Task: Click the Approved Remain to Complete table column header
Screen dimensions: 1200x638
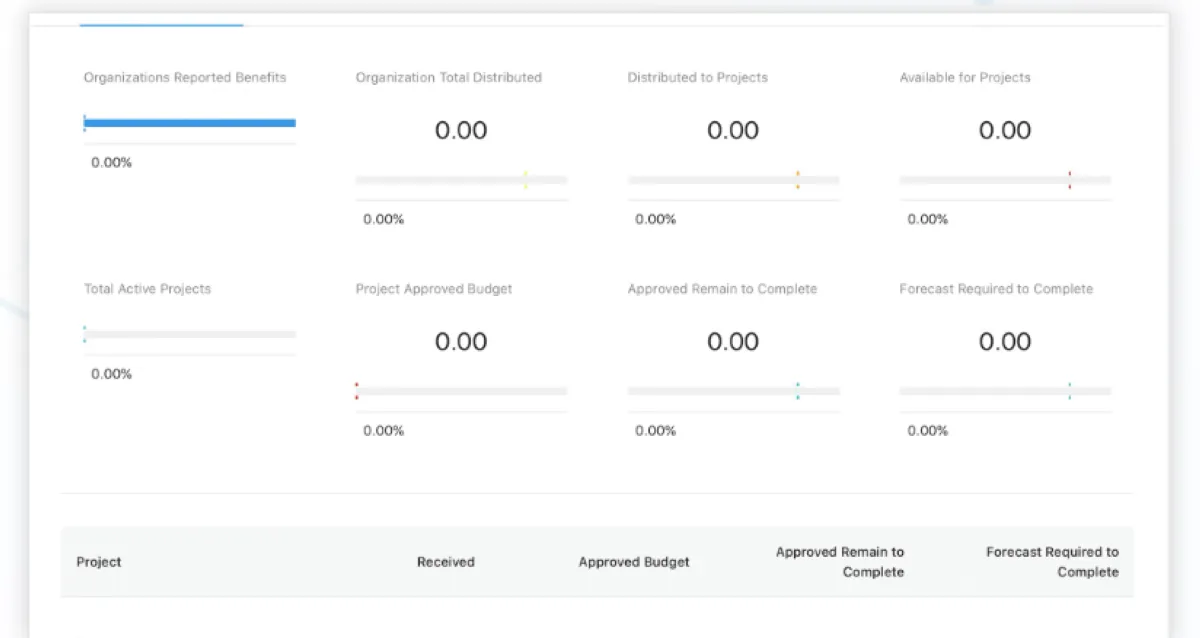Action: pyautogui.click(x=840, y=562)
